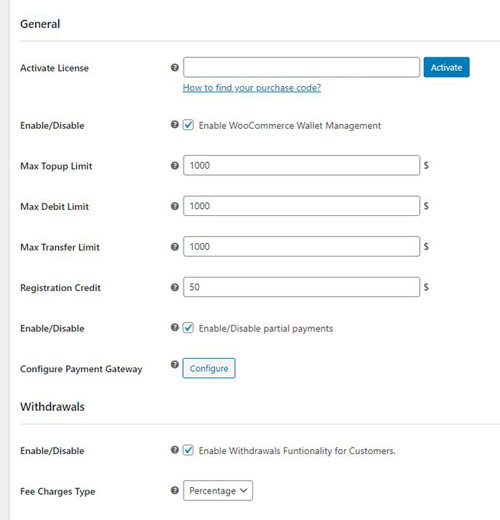The height and width of the screenshot is (520, 500).
Task: Open How to find your purchase code link
Action: (252, 88)
